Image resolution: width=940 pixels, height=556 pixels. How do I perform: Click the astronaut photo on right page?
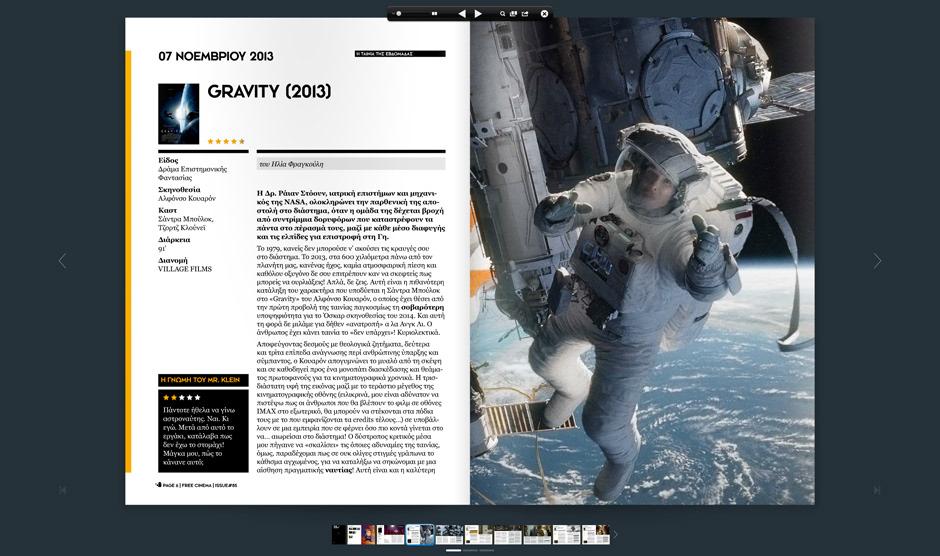pyautogui.click(x=642, y=261)
